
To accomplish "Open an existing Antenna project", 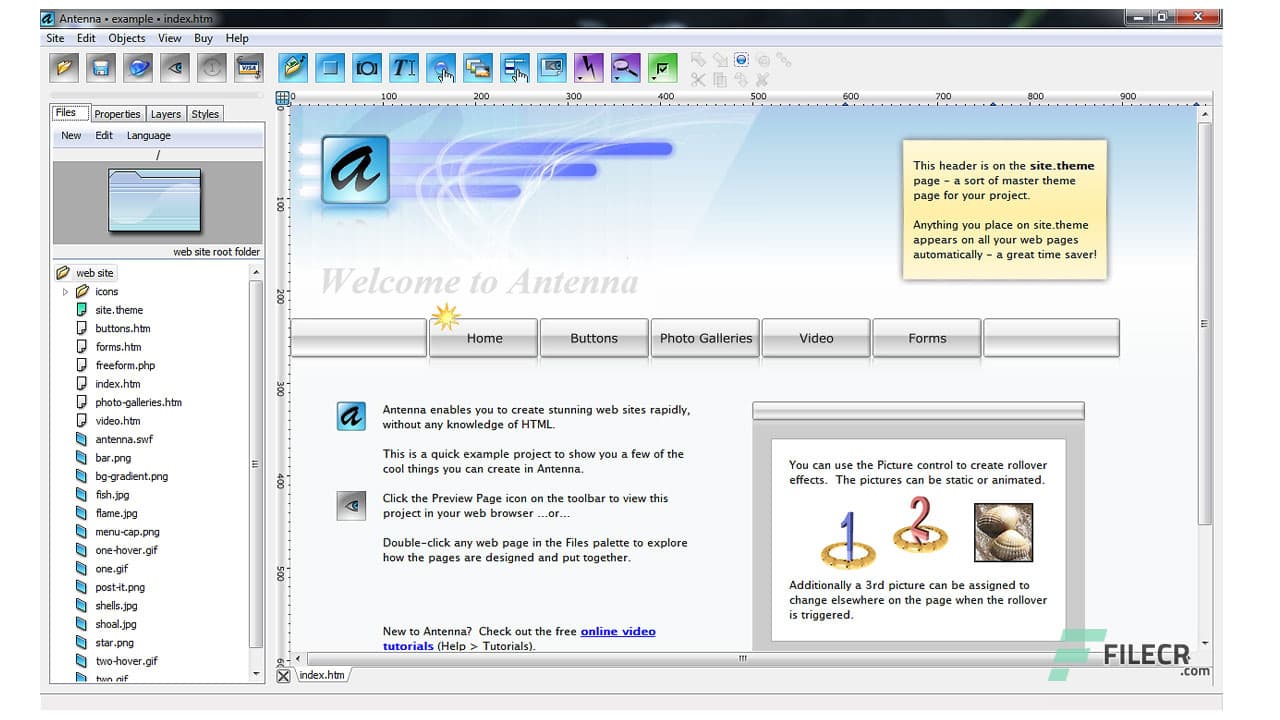I will [x=62, y=67].
